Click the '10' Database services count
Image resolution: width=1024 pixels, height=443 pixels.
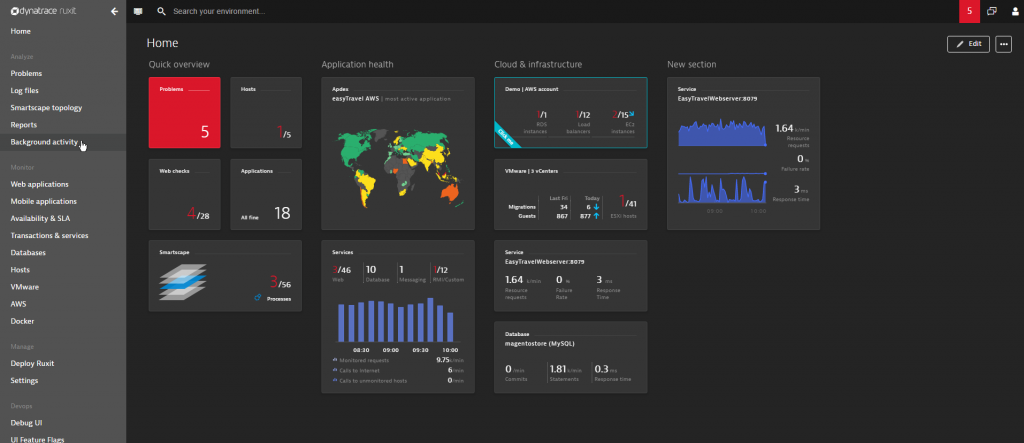371,269
